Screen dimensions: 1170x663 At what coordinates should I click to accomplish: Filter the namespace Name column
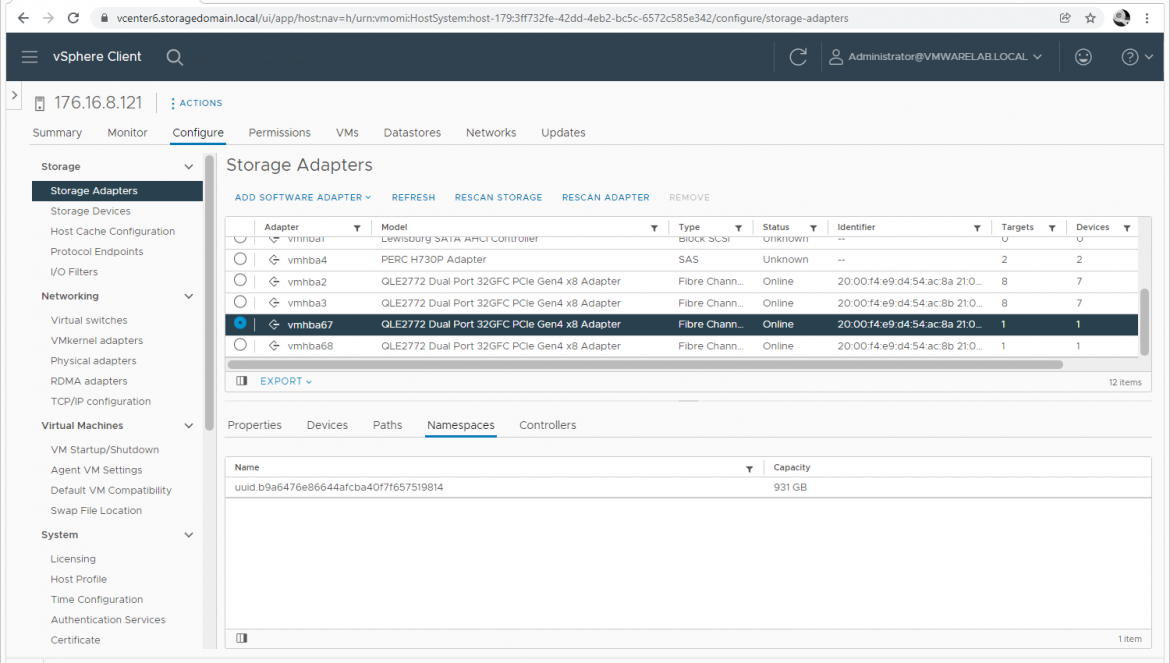749,469
